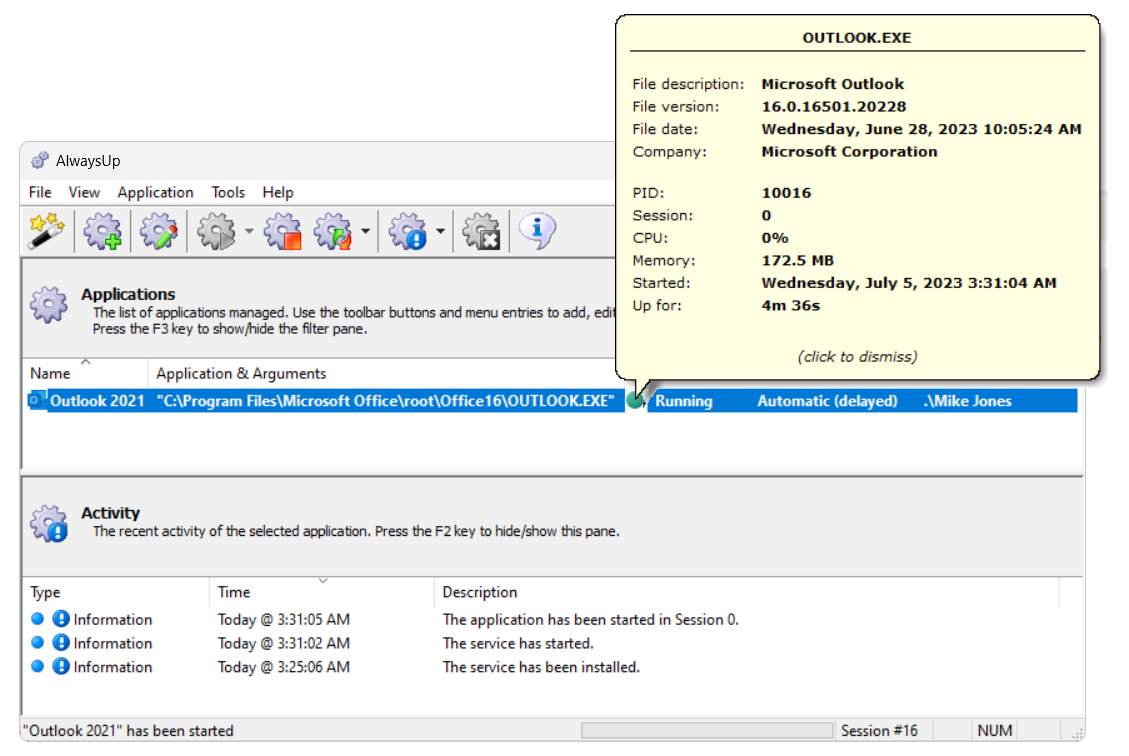
Task: Remove the application using the gear-X icon
Action: pos(481,231)
